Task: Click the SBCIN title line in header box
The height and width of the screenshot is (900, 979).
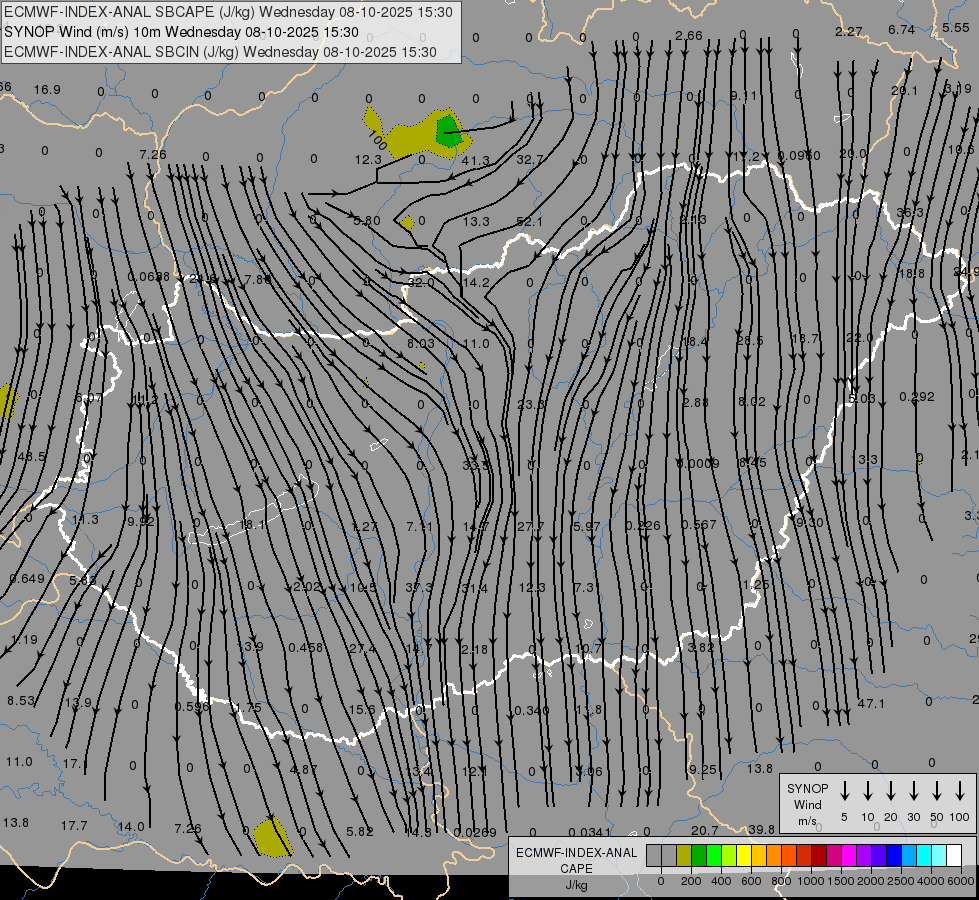Action: point(220,52)
